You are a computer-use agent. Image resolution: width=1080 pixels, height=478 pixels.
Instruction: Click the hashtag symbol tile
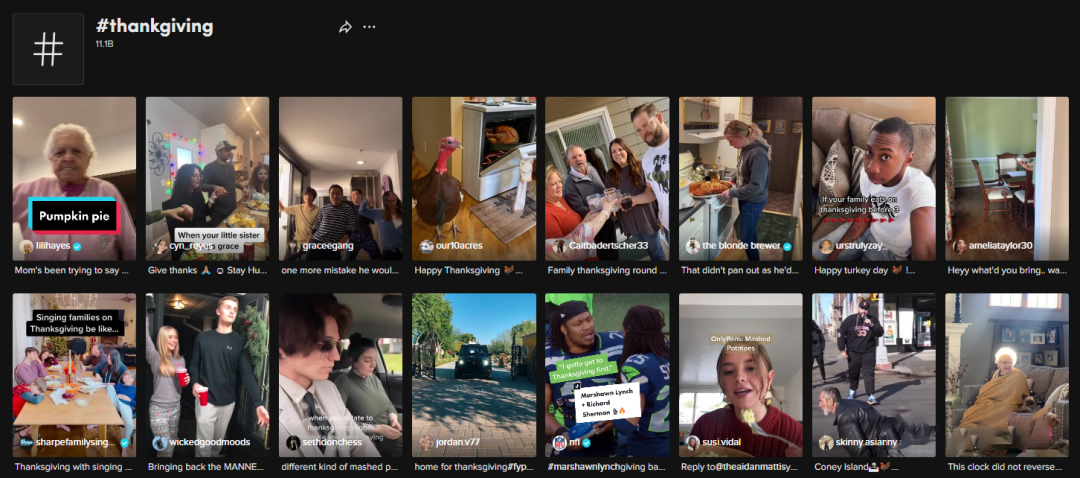pos(48,49)
